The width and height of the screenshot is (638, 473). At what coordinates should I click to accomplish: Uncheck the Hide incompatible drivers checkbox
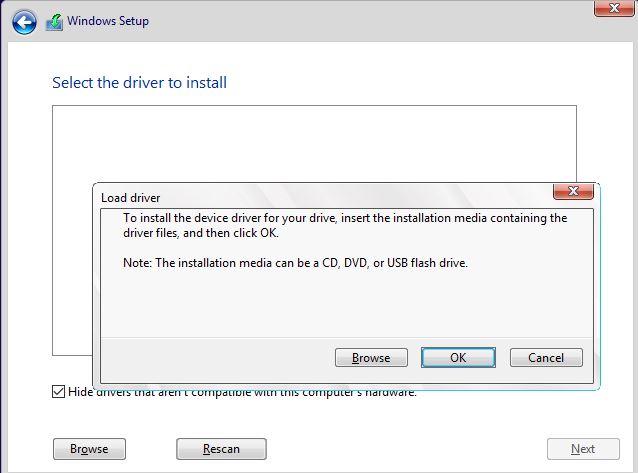click(59, 392)
